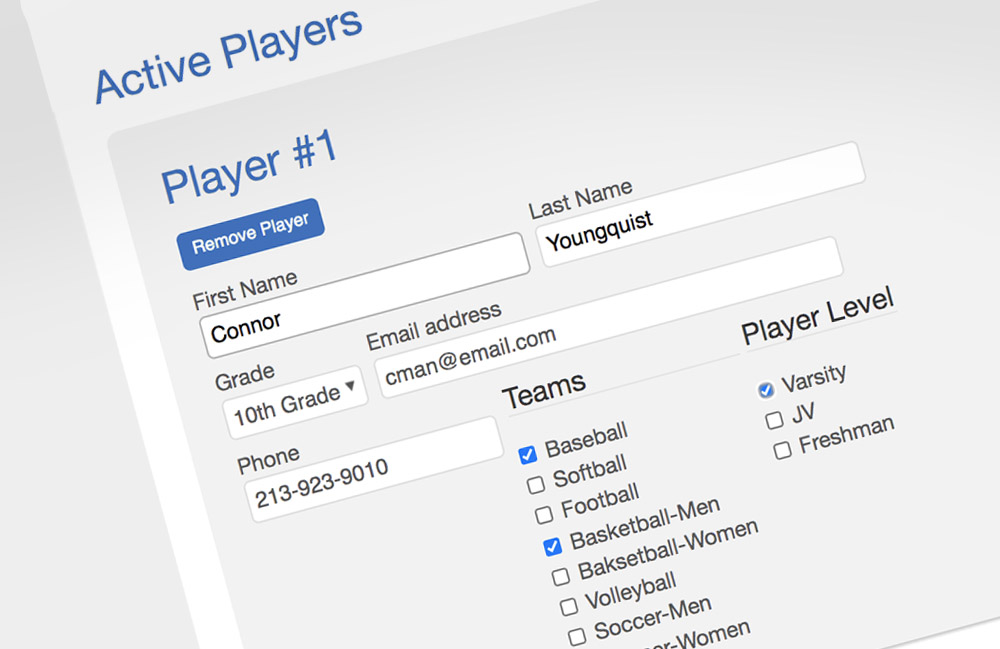Check the Soccer-Men checkbox

pos(577,637)
